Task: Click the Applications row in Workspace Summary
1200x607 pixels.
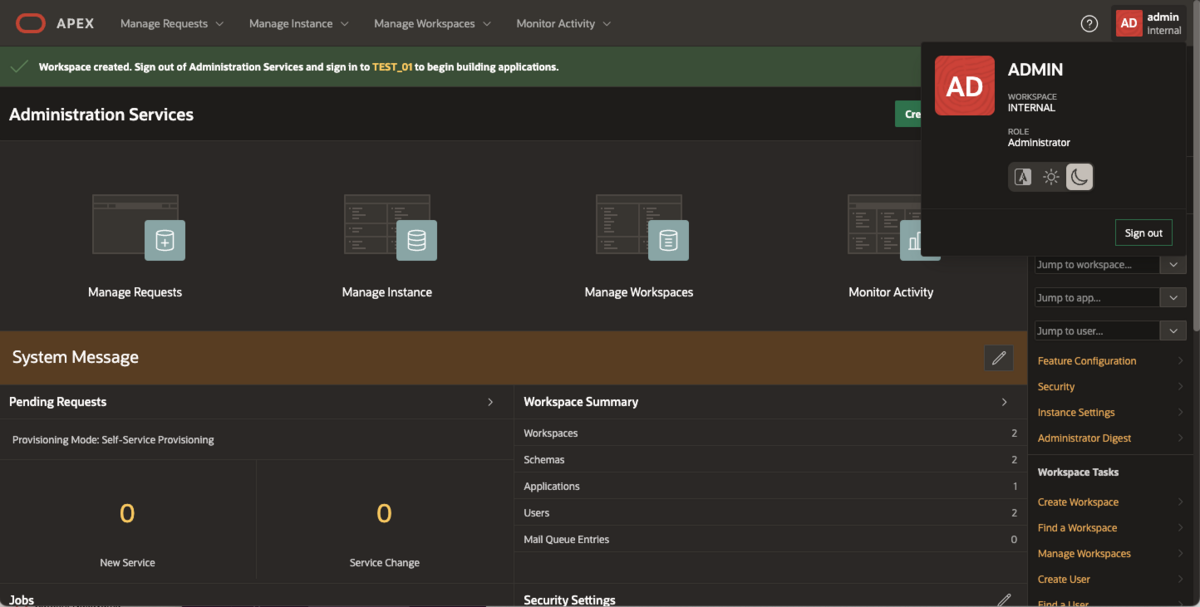Action: point(770,486)
